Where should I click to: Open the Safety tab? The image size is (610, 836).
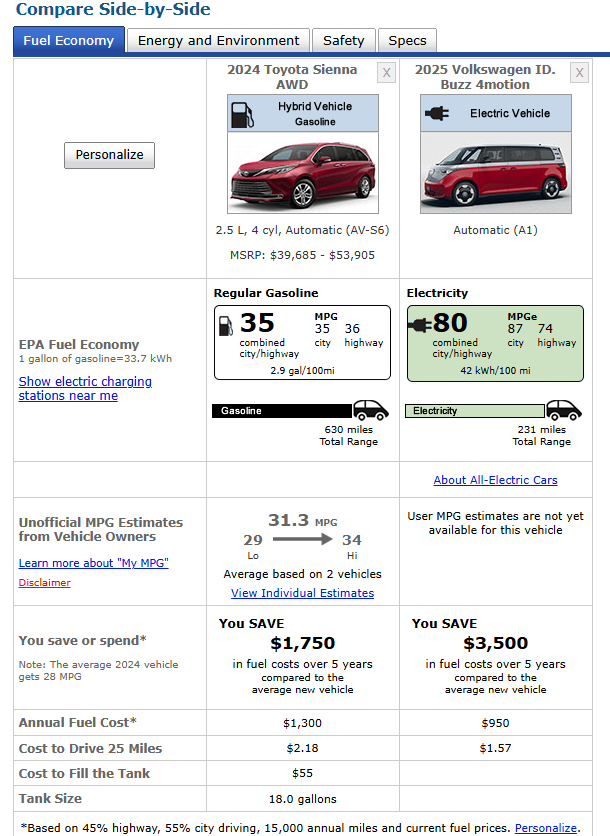click(343, 41)
